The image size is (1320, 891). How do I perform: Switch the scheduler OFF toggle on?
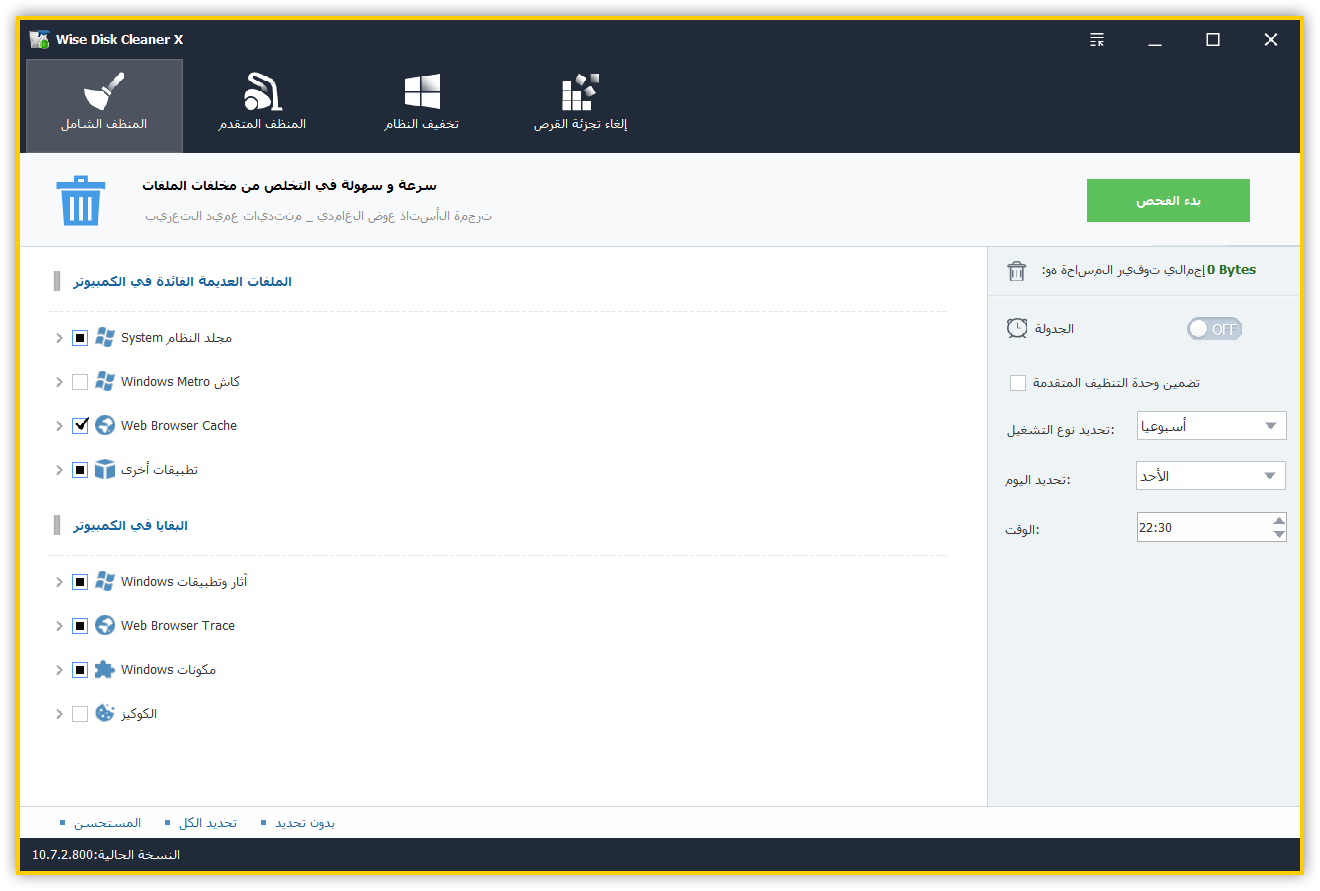[x=1214, y=329]
